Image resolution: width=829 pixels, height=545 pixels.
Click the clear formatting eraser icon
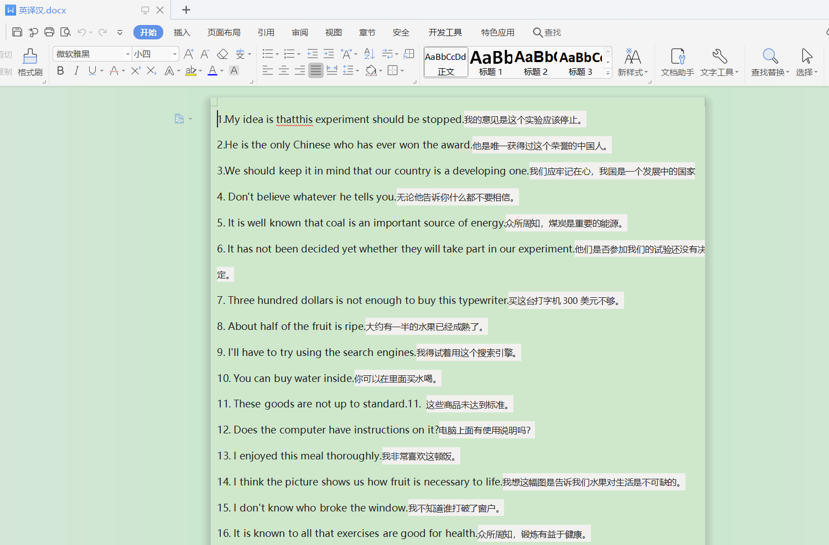pos(223,54)
